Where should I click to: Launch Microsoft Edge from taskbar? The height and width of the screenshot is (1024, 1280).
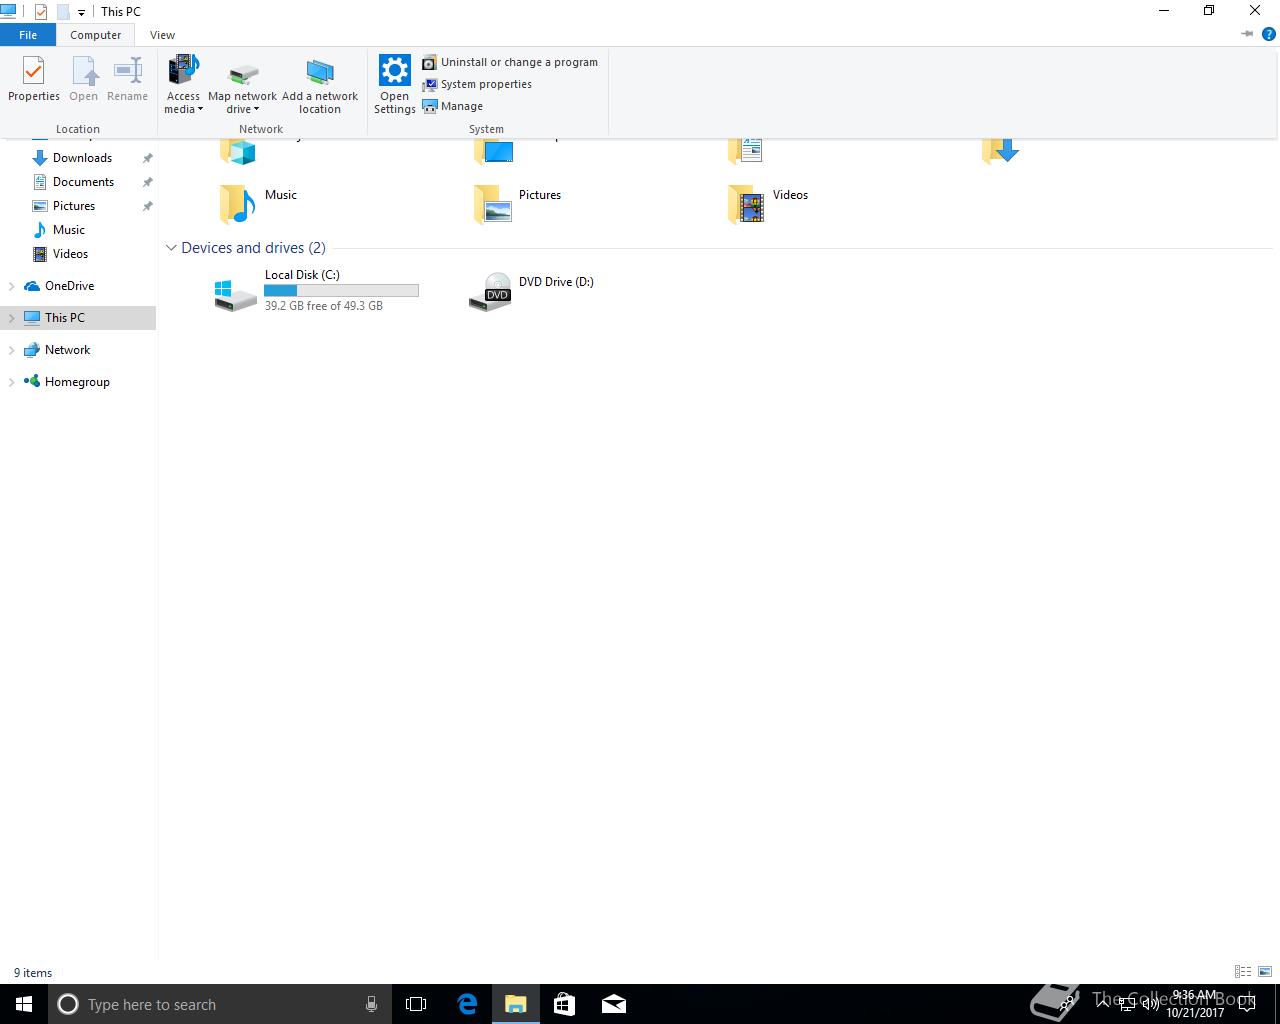(x=467, y=1004)
